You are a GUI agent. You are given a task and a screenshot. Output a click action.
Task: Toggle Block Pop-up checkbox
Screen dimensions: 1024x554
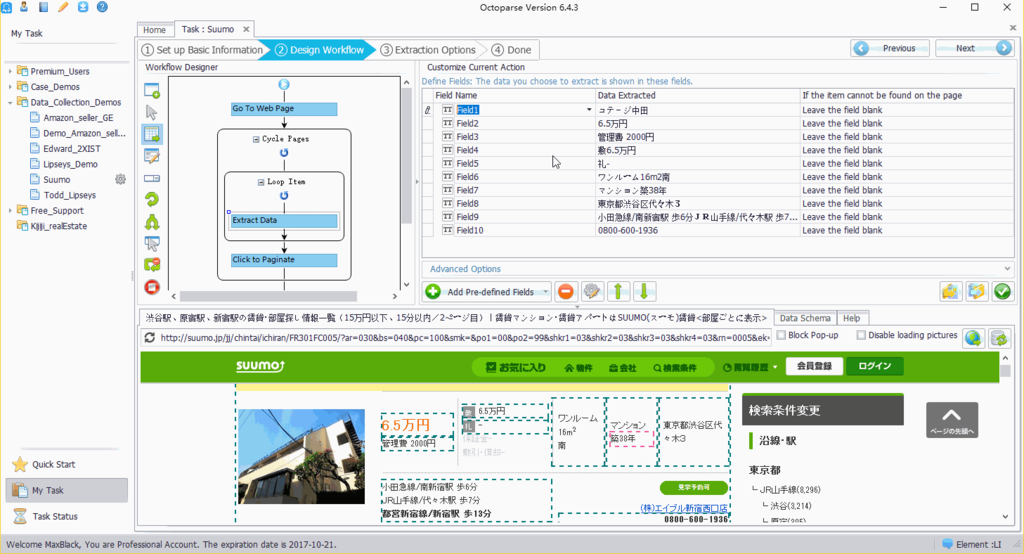tap(780, 335)
